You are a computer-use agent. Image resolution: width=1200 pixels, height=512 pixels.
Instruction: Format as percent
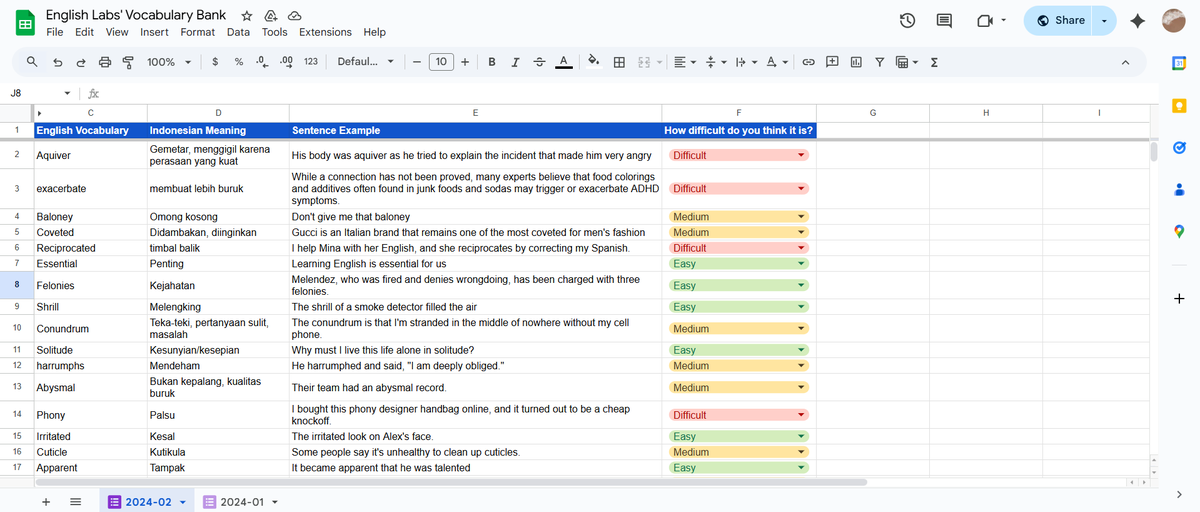tap(239, 62)
